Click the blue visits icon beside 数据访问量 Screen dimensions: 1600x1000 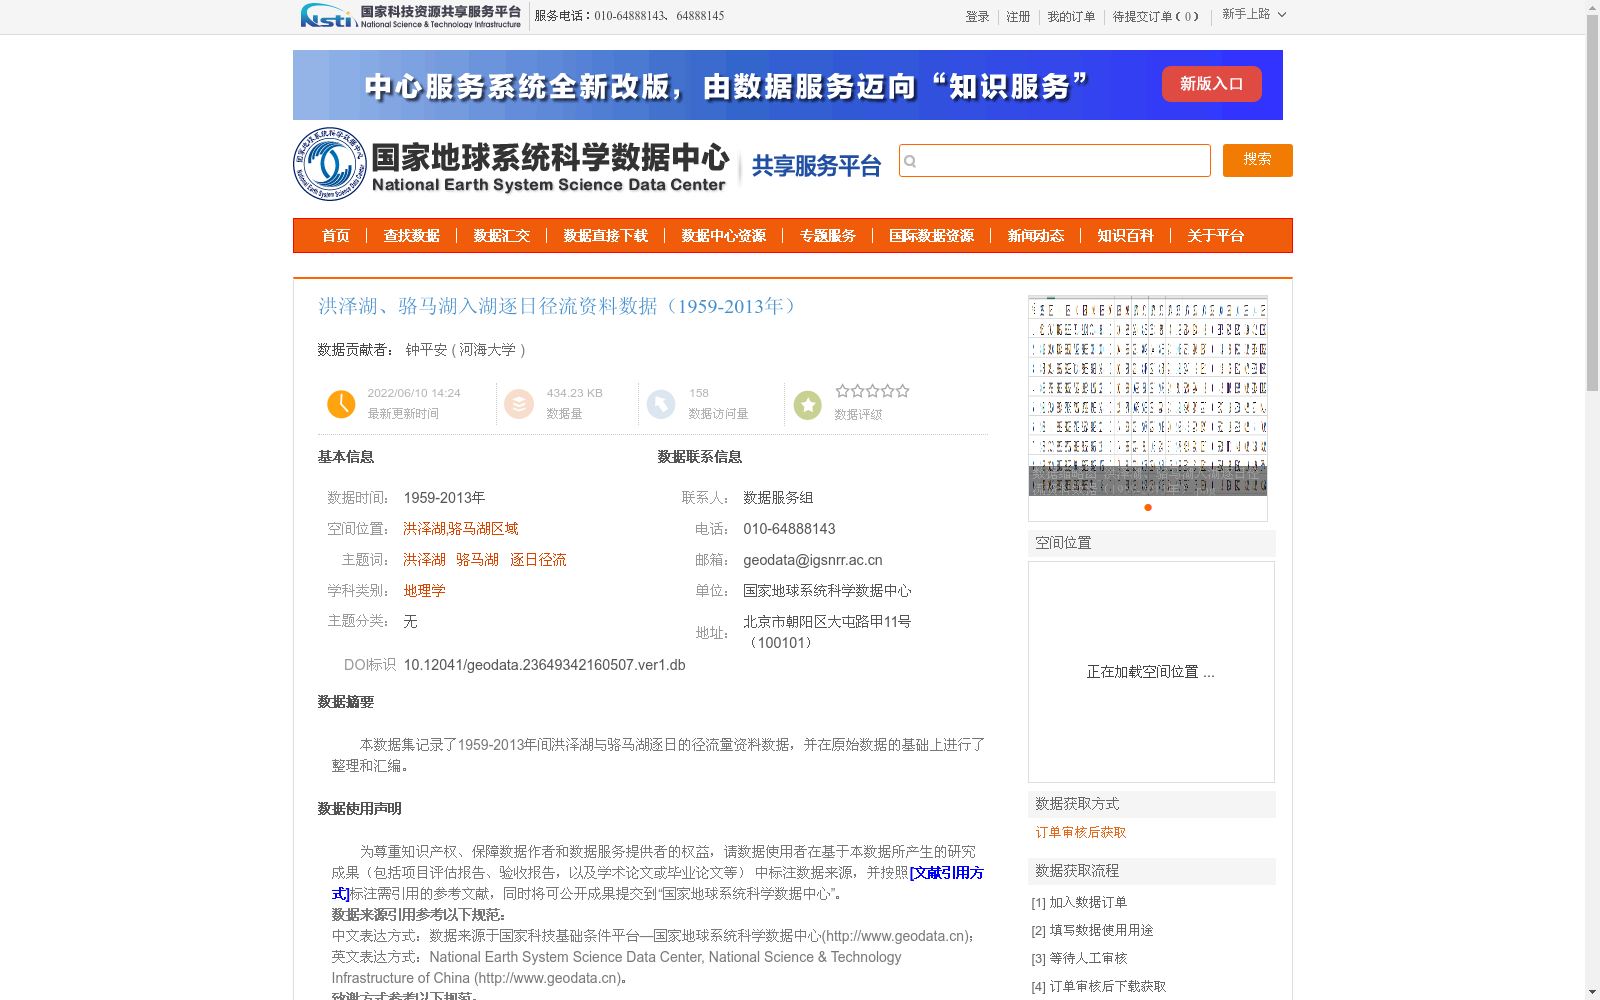[661, 404]
